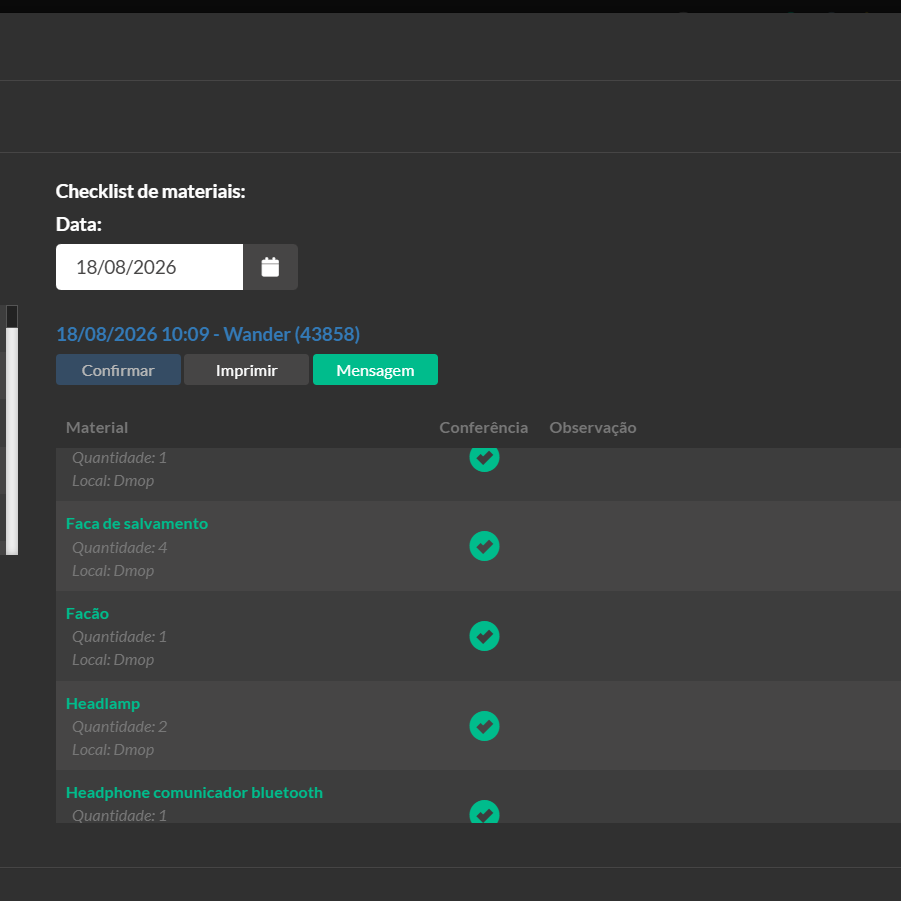Click the Headlamp conference checkmark icon
The width and height of the screenshot is (901, 901).
tap(484, 726)
